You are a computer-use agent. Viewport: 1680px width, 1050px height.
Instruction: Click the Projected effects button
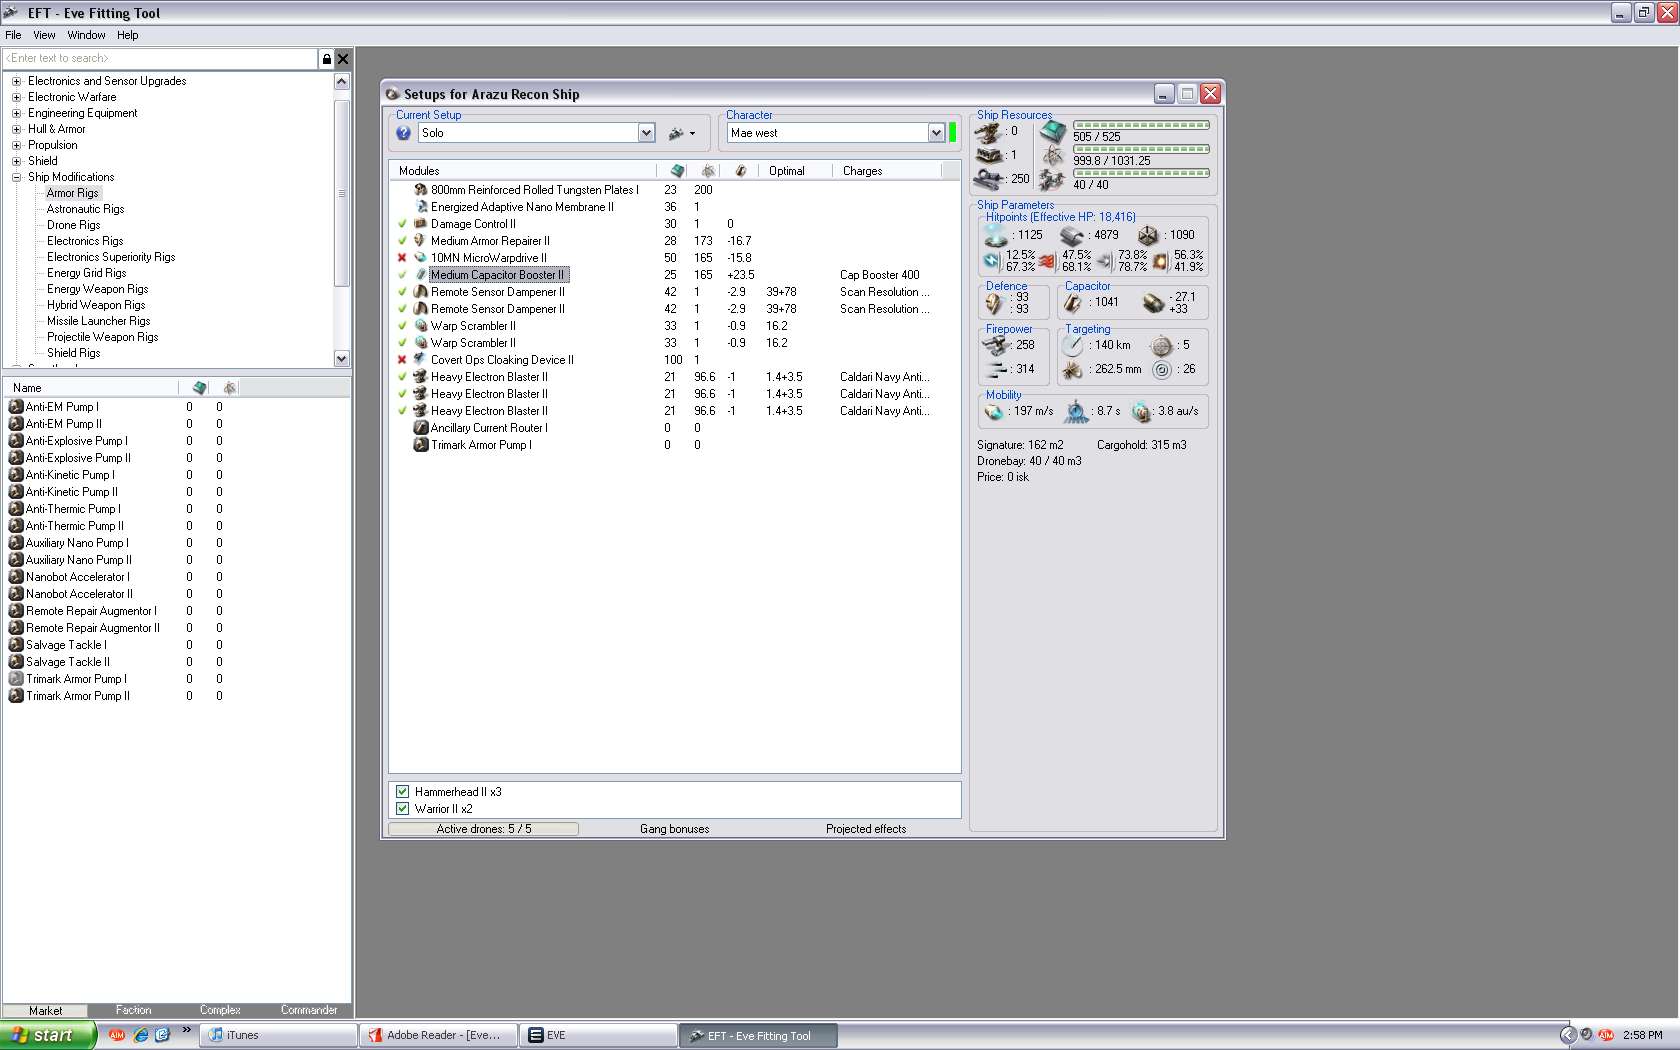click(x=866, y=829)
